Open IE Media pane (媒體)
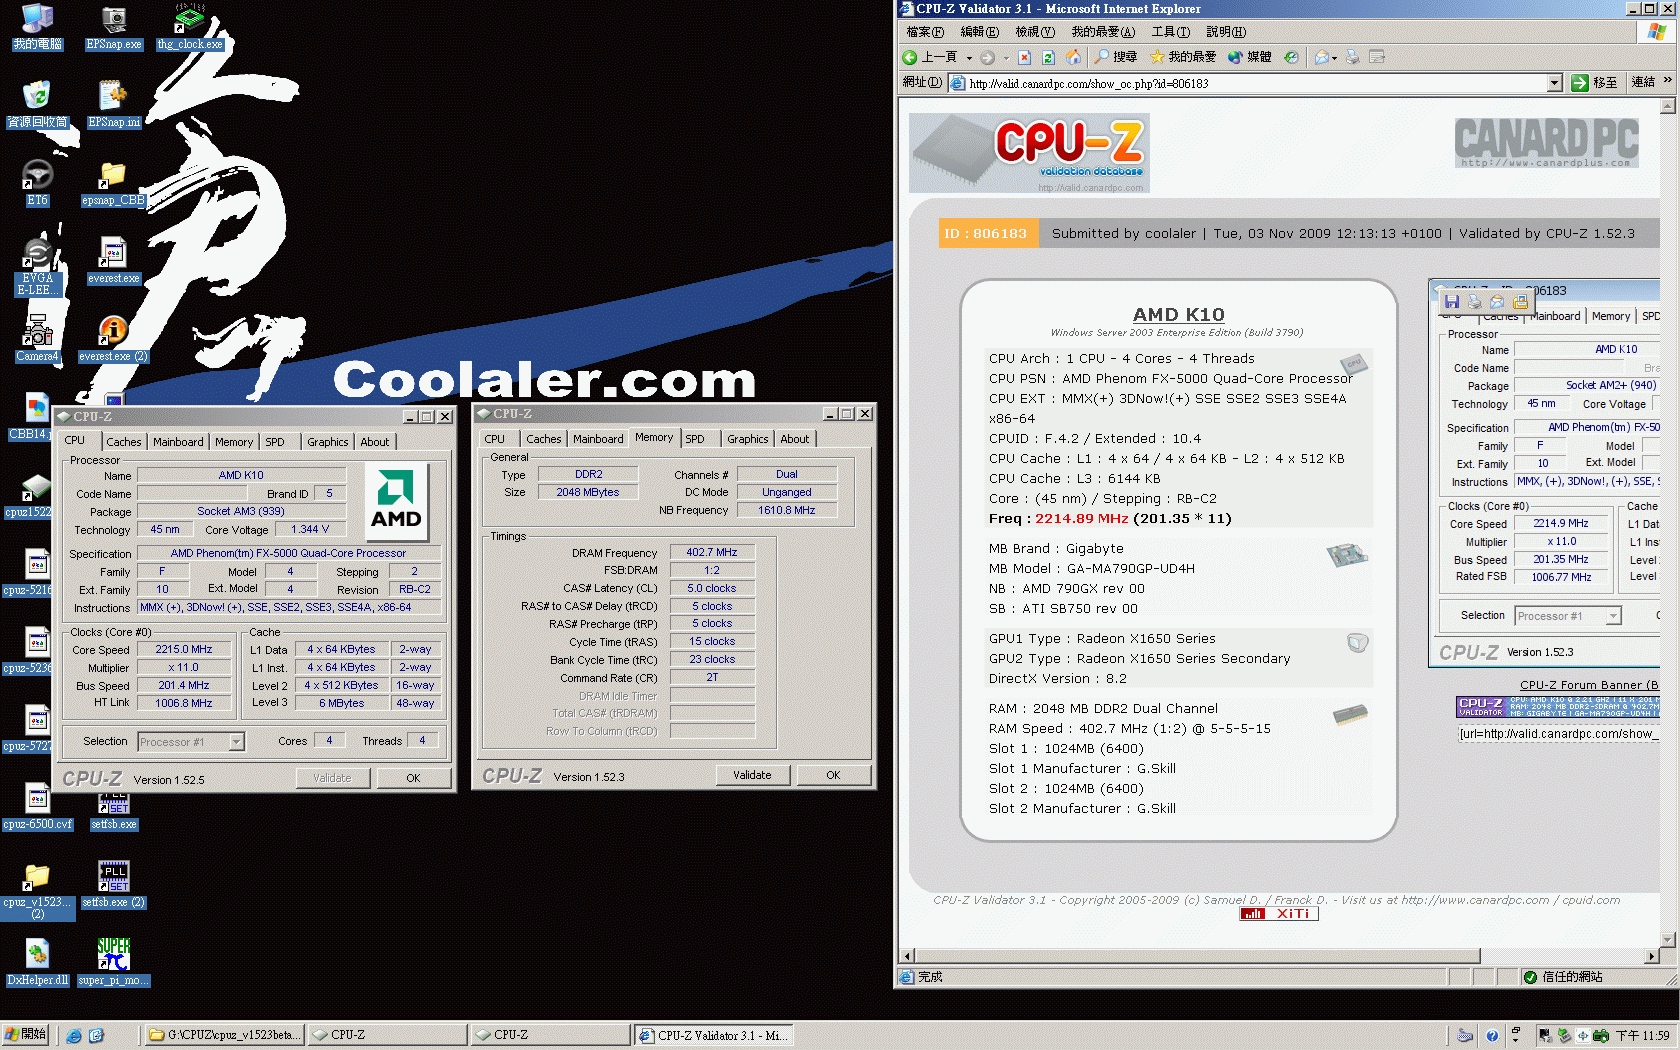 click(x=1249, y=57)
